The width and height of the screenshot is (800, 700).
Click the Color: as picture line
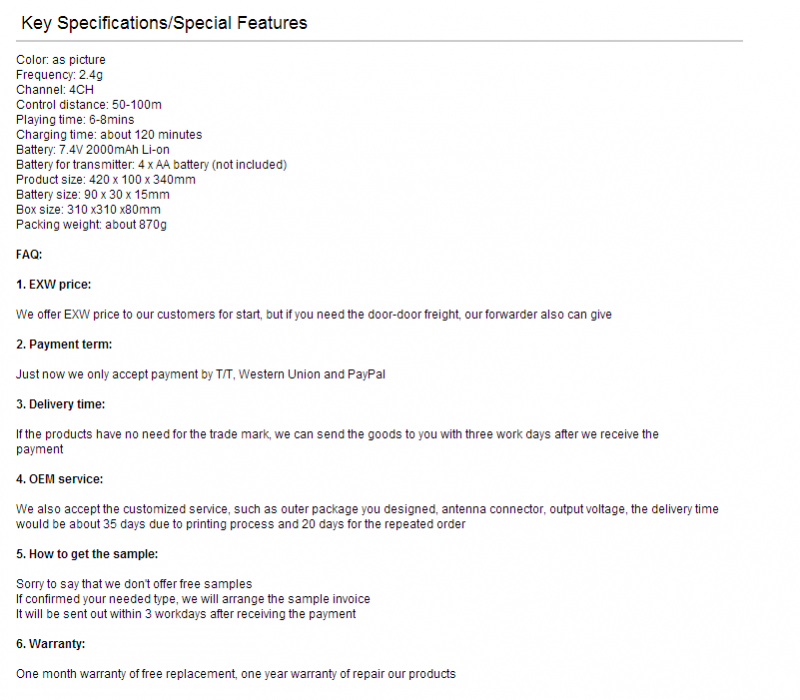[x=61, y=60]
